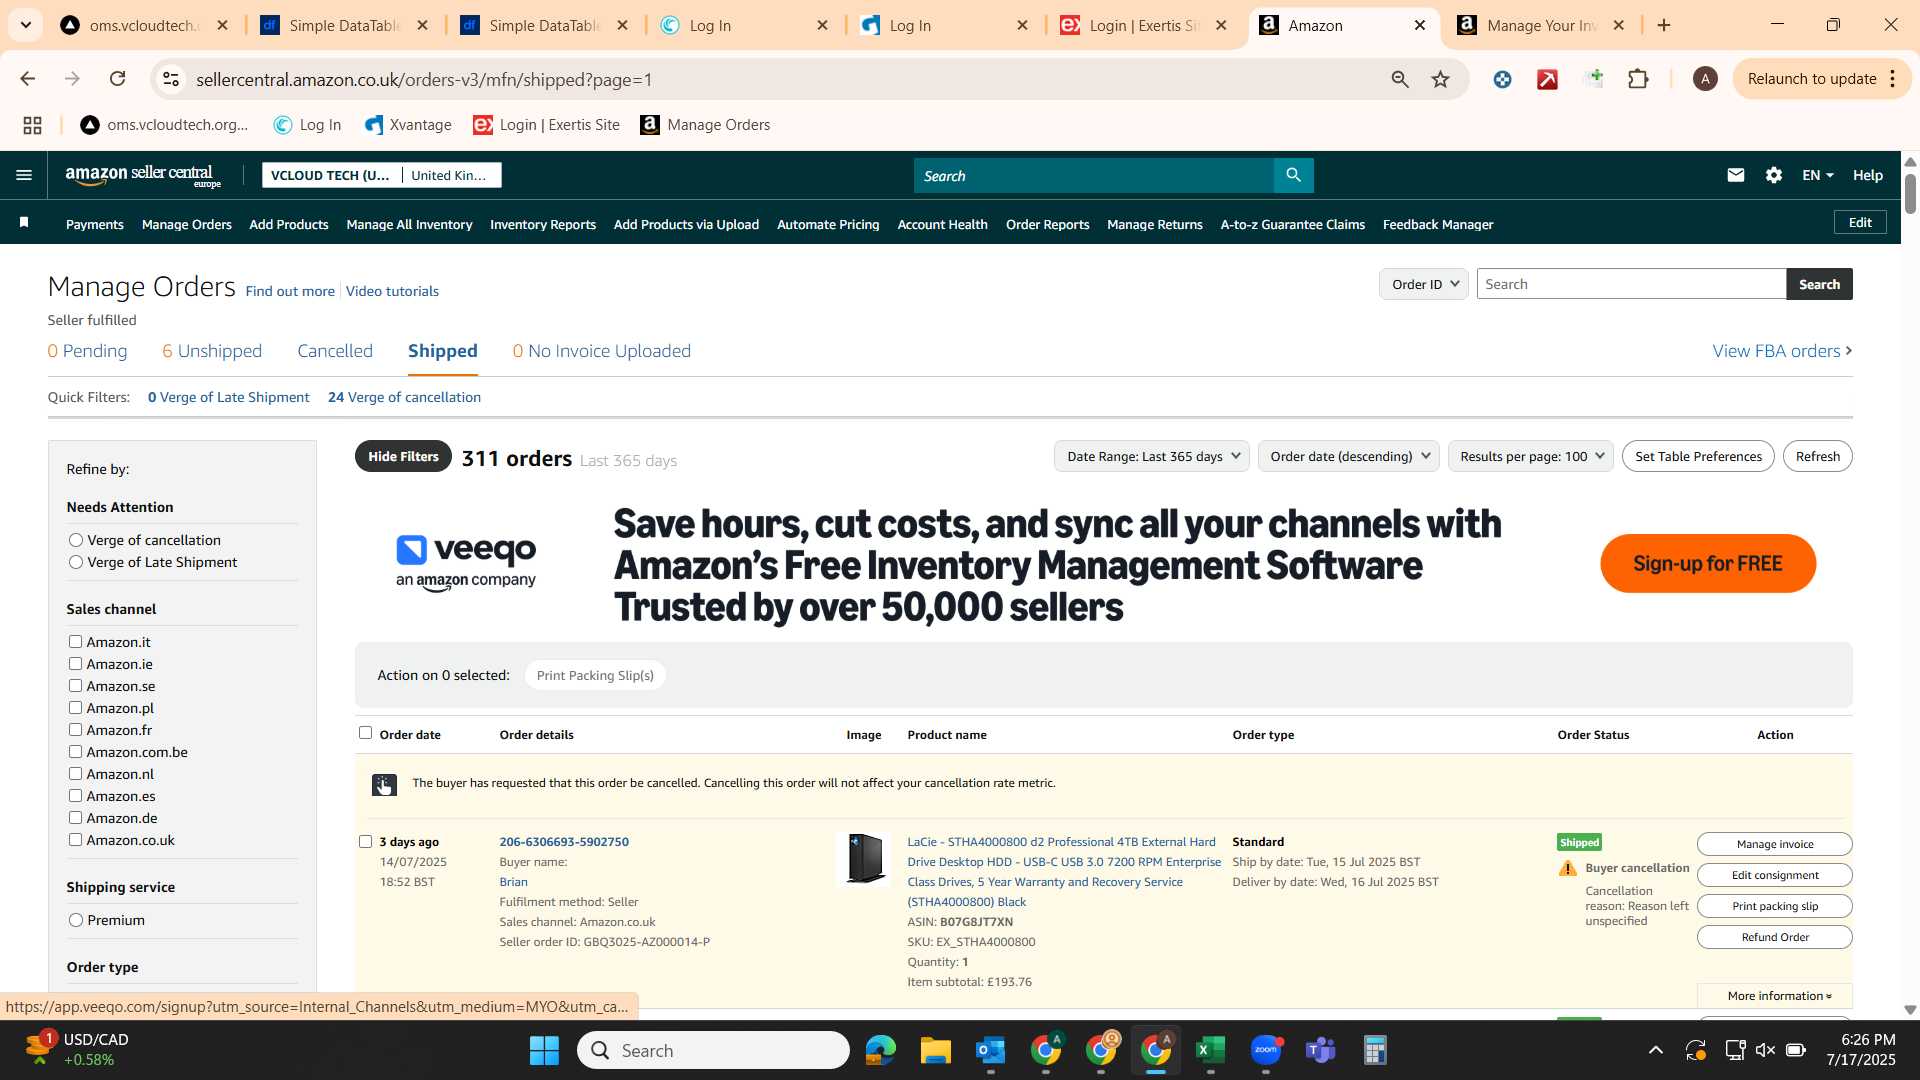Open the settings gear in Seller Central
1920x1080 pixels.
pyautogui.click(x=1773, y=175)
